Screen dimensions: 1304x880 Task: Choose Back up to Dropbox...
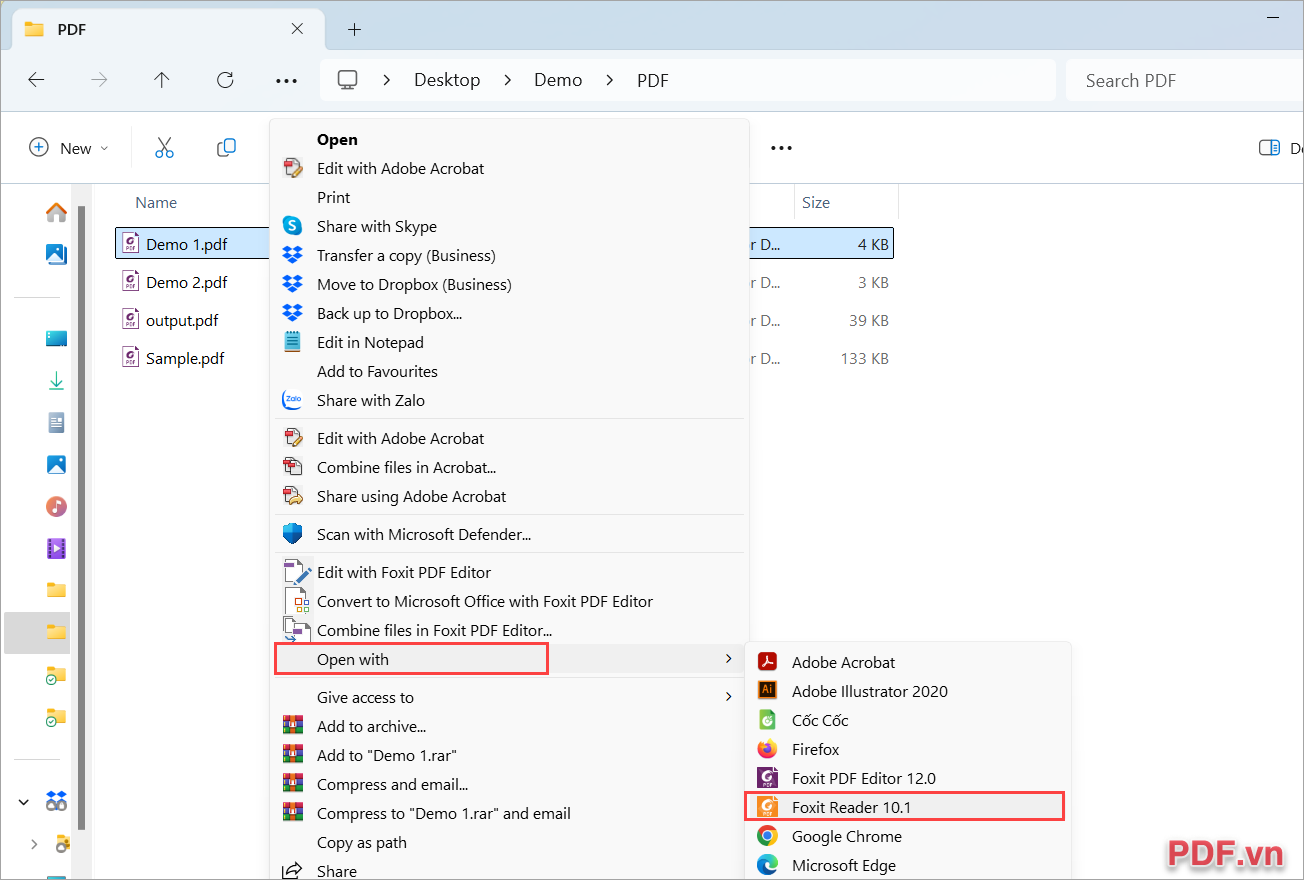(x=389, y=313)
